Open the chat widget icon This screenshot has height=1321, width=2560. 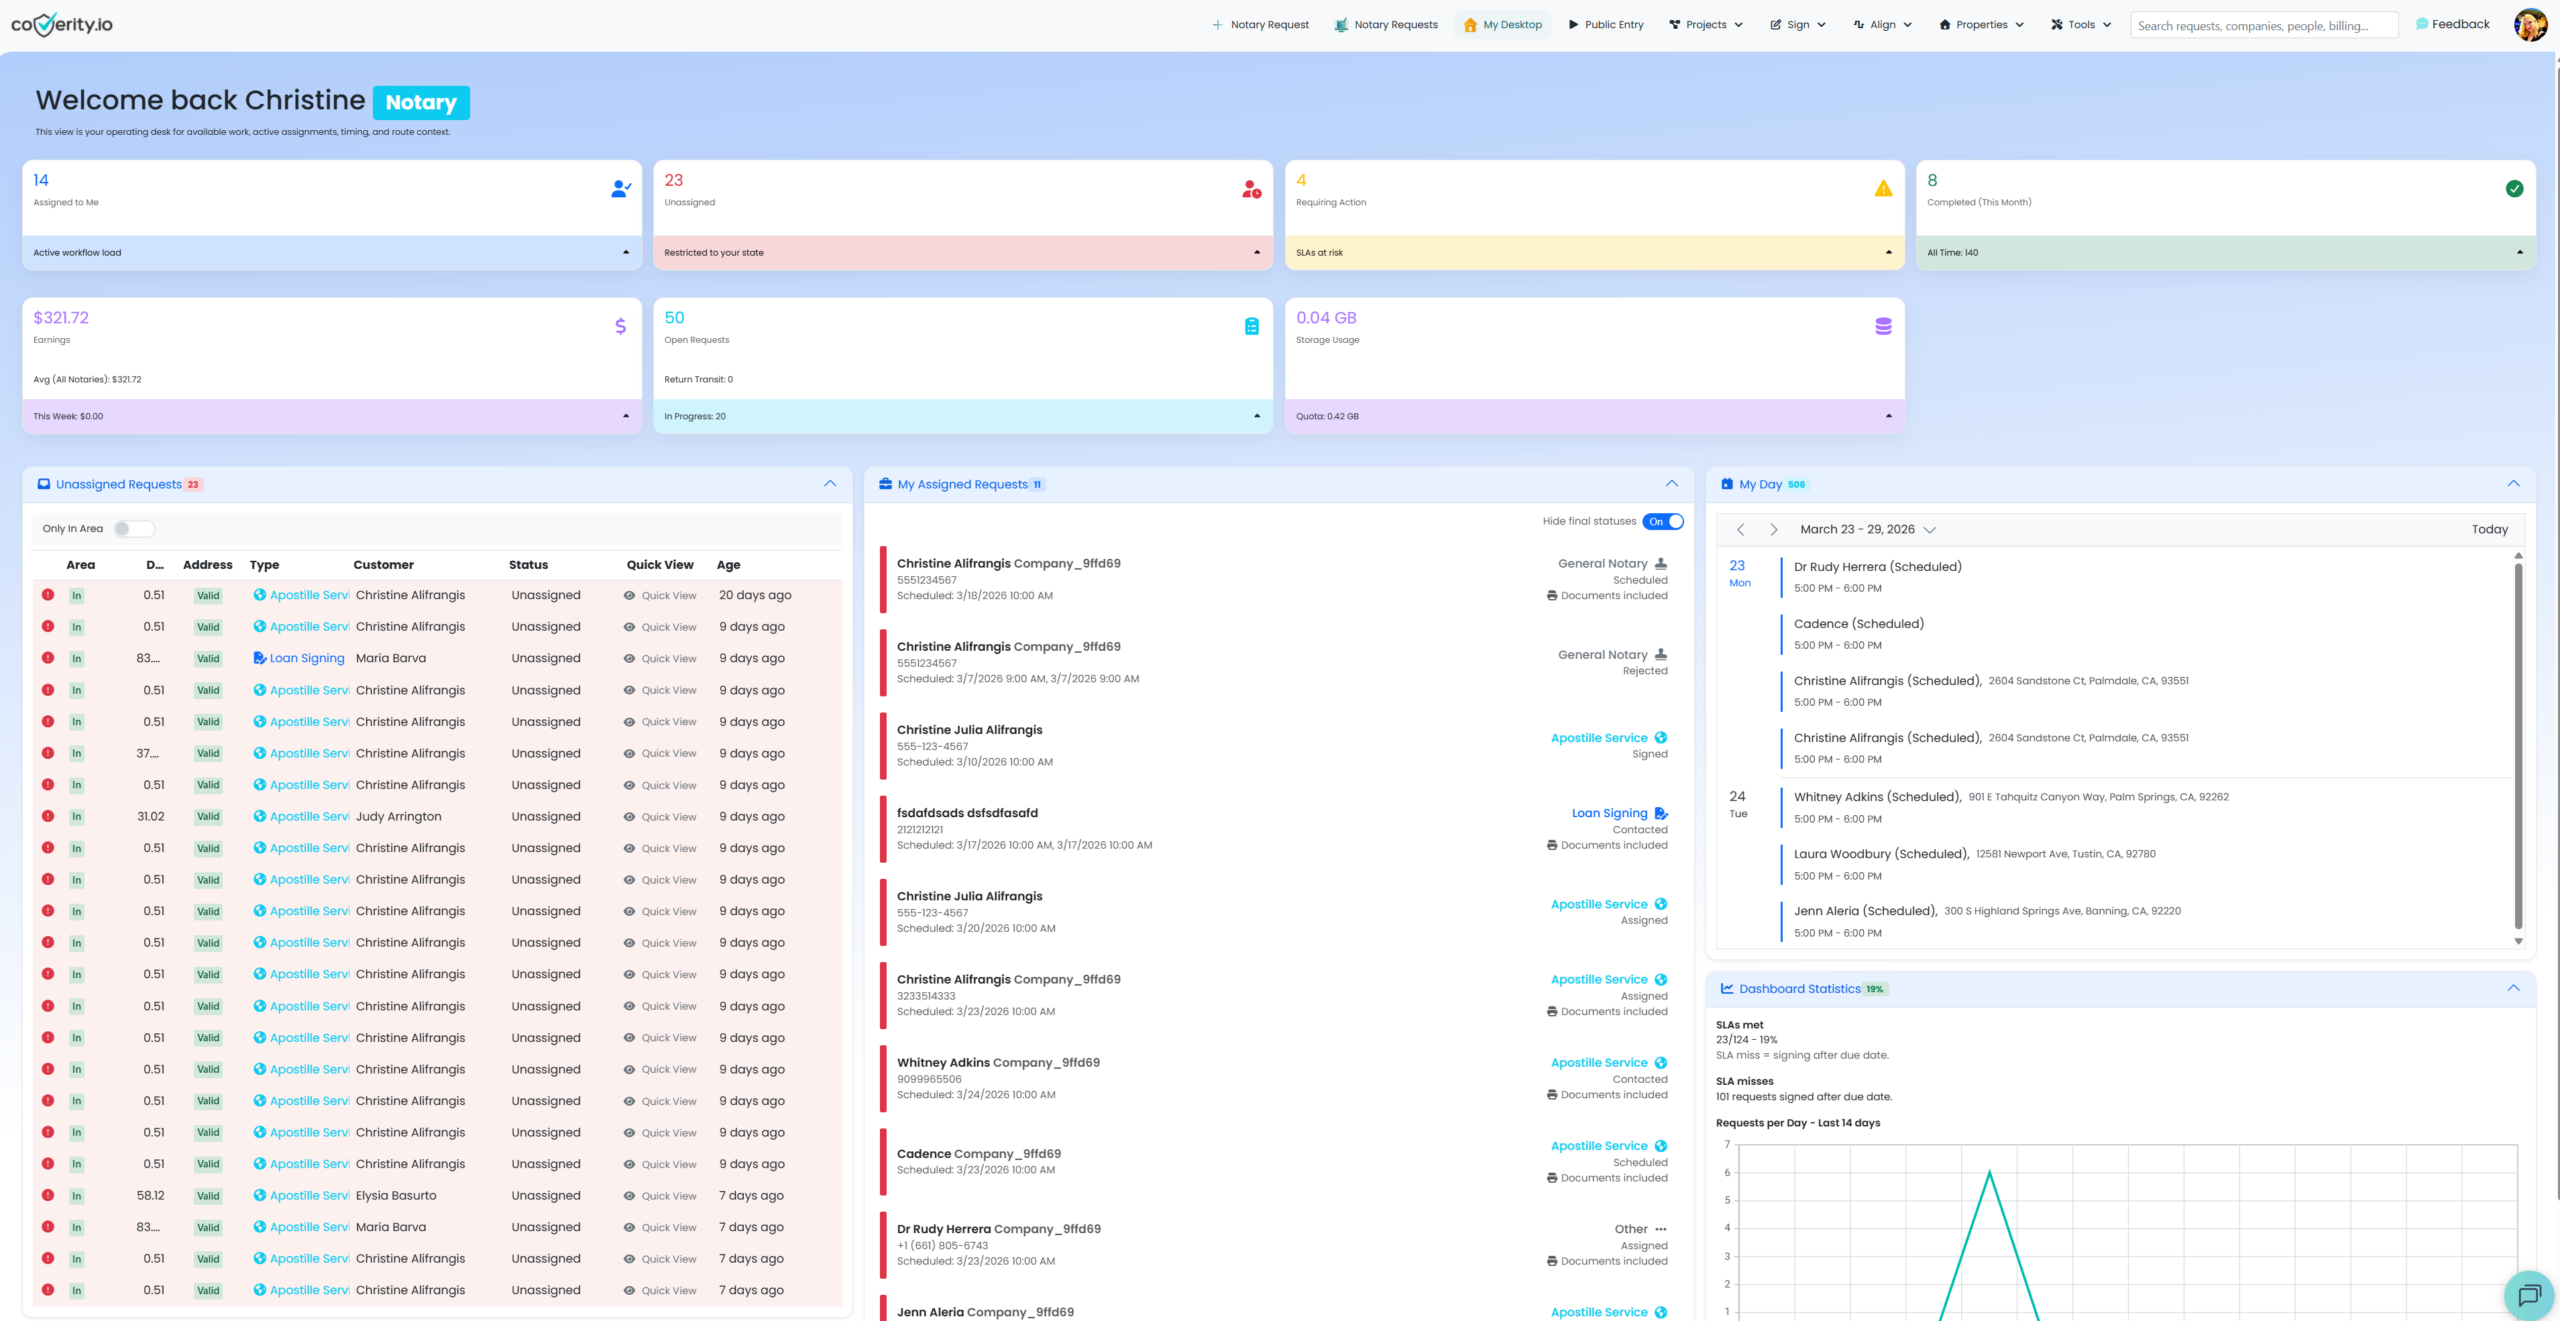click(x=2529, y=1295)
